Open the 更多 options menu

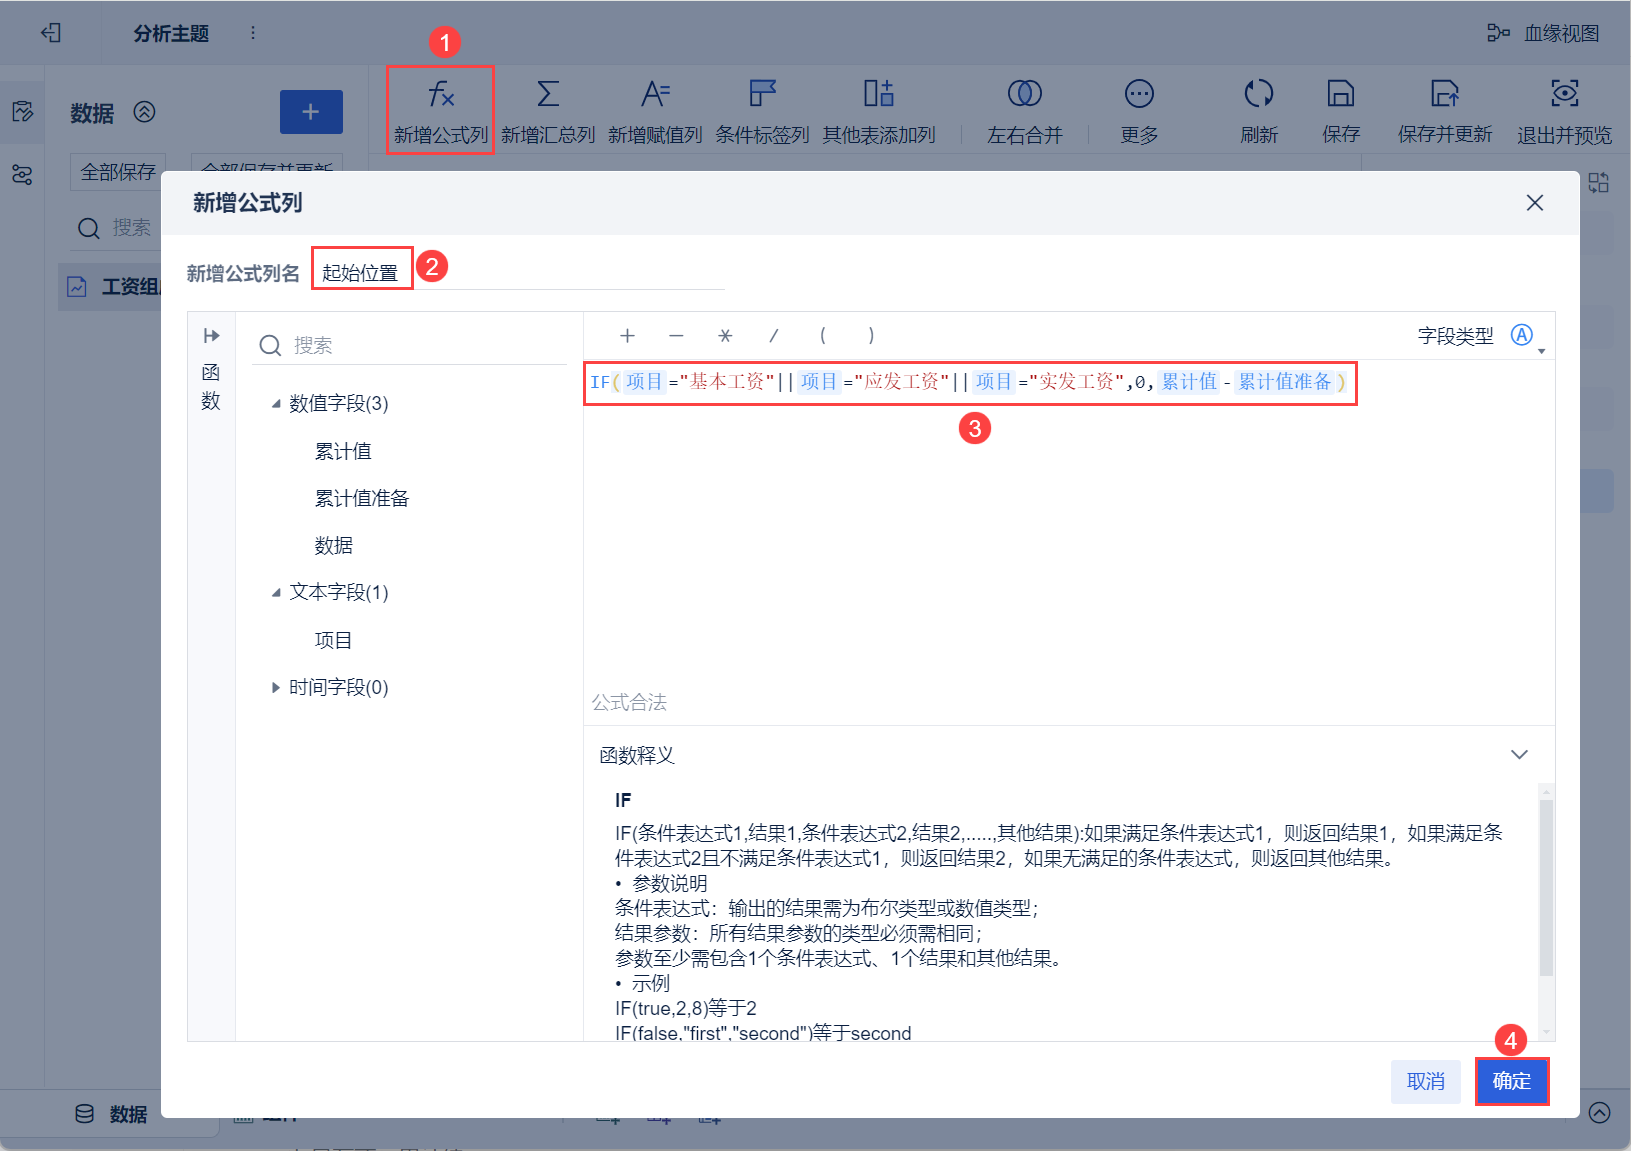1139,110
